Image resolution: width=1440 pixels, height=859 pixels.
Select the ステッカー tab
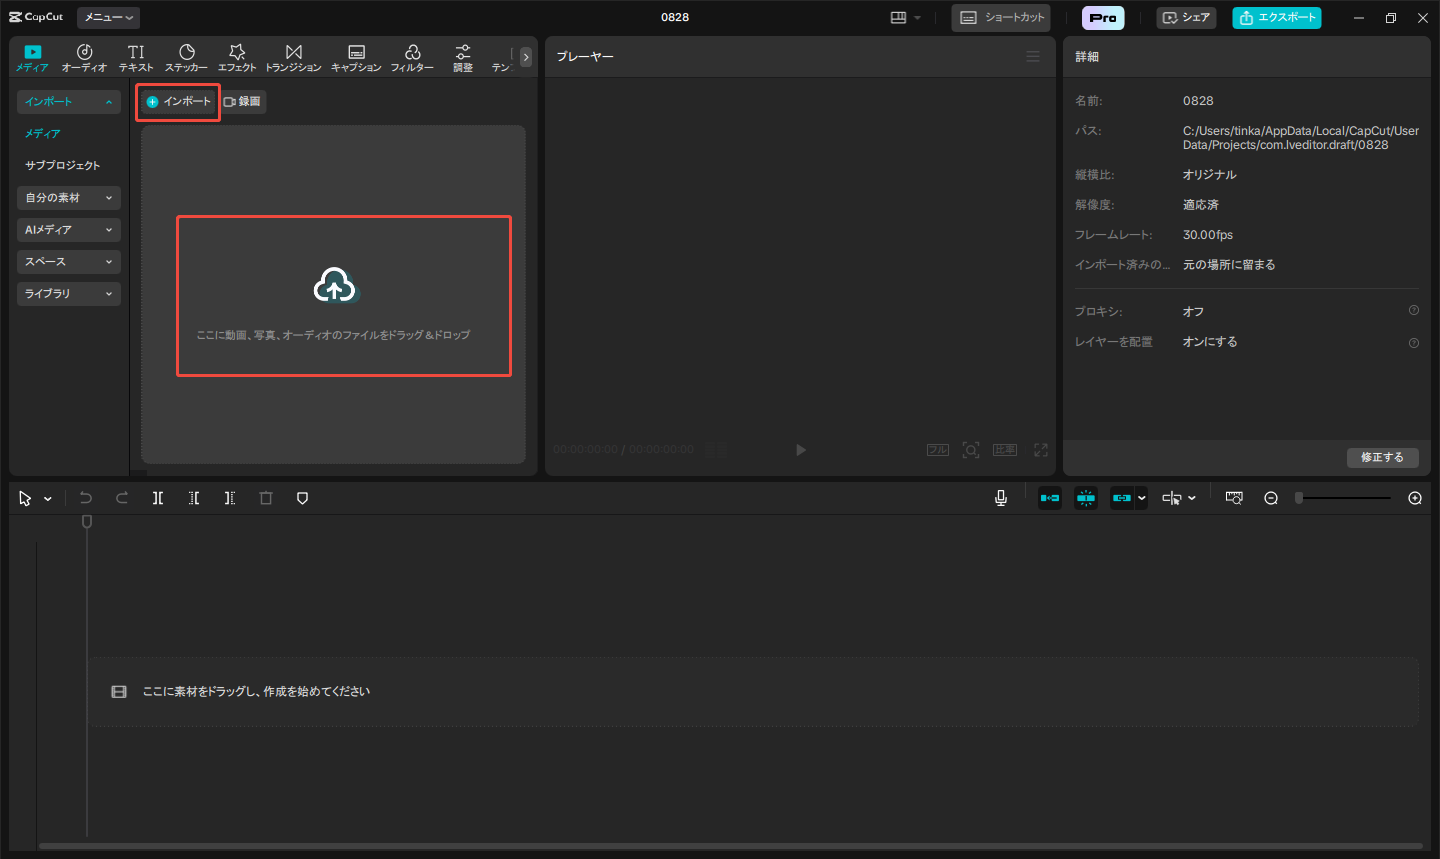pos(186,58)
